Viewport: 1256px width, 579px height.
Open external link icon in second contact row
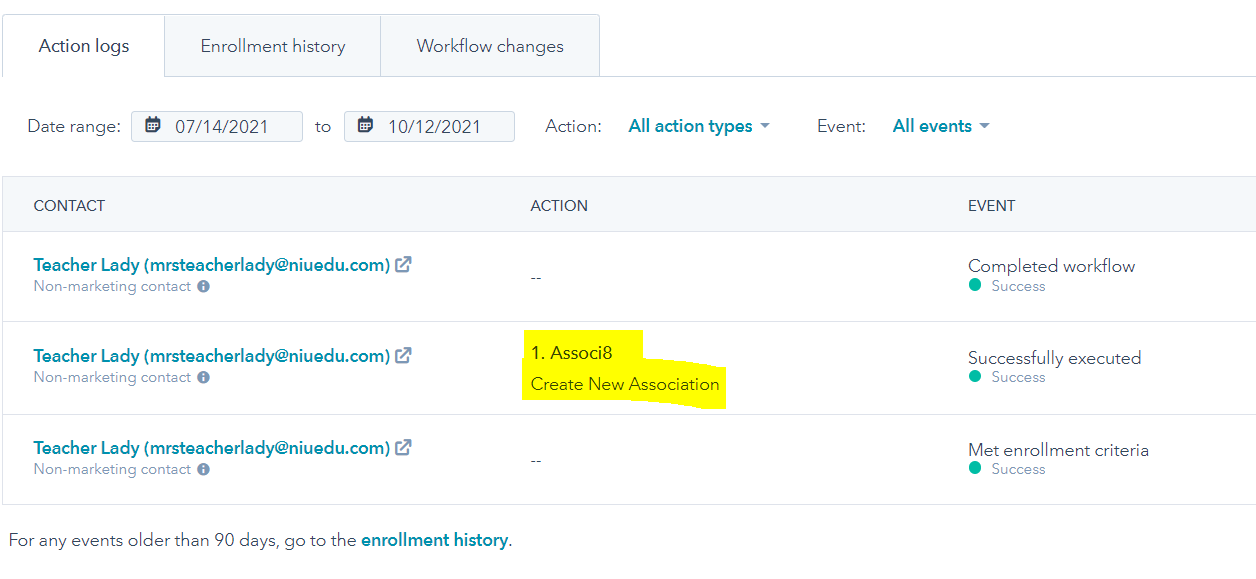coord(403,356)
